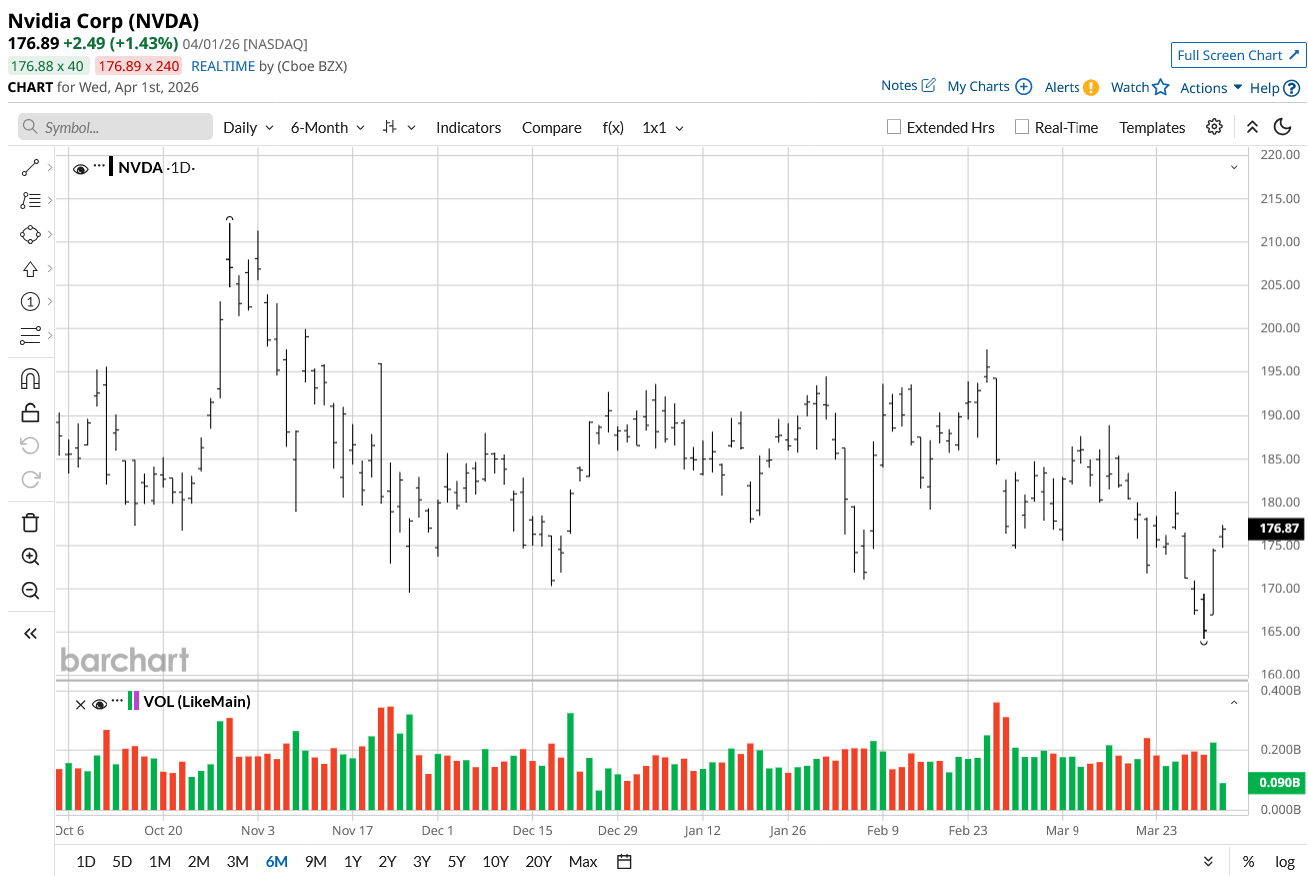
Task: Add chart via My Charts plus icon
Action: 1023,86
